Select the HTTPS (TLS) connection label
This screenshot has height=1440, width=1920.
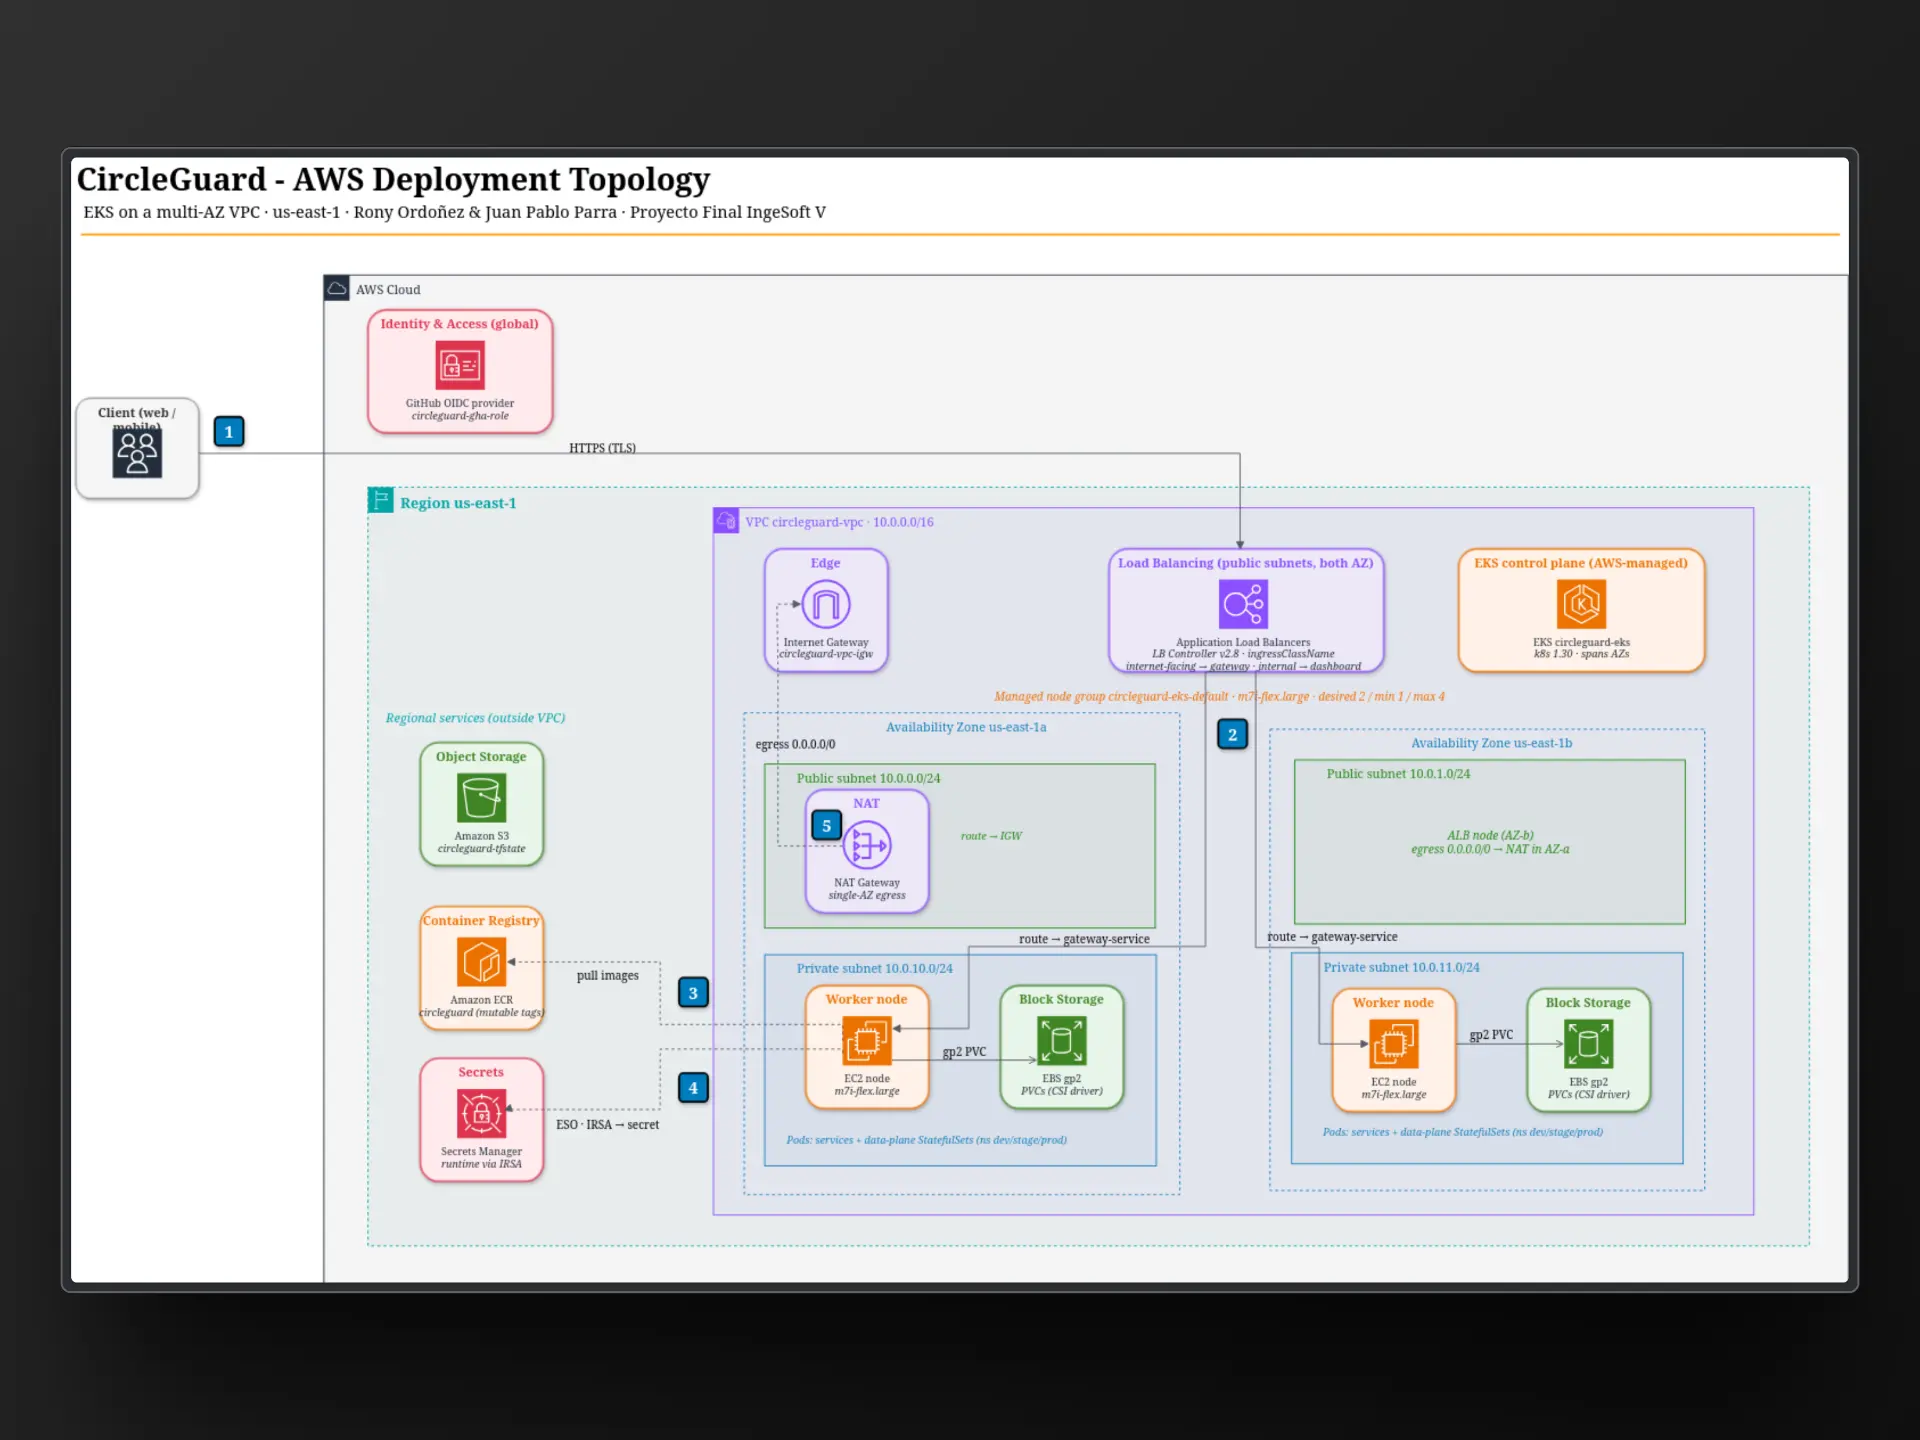pyautogui.click(x=602, y=448)
